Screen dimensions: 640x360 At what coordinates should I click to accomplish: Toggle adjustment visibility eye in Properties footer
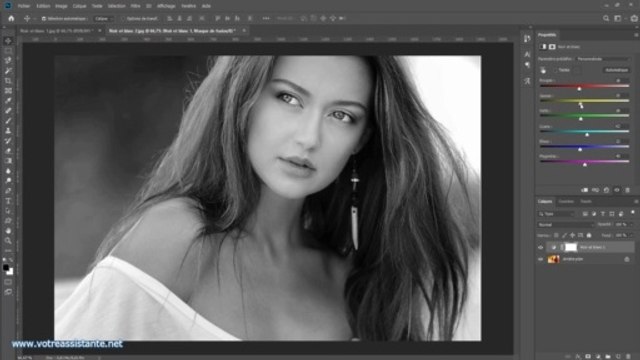617,190
